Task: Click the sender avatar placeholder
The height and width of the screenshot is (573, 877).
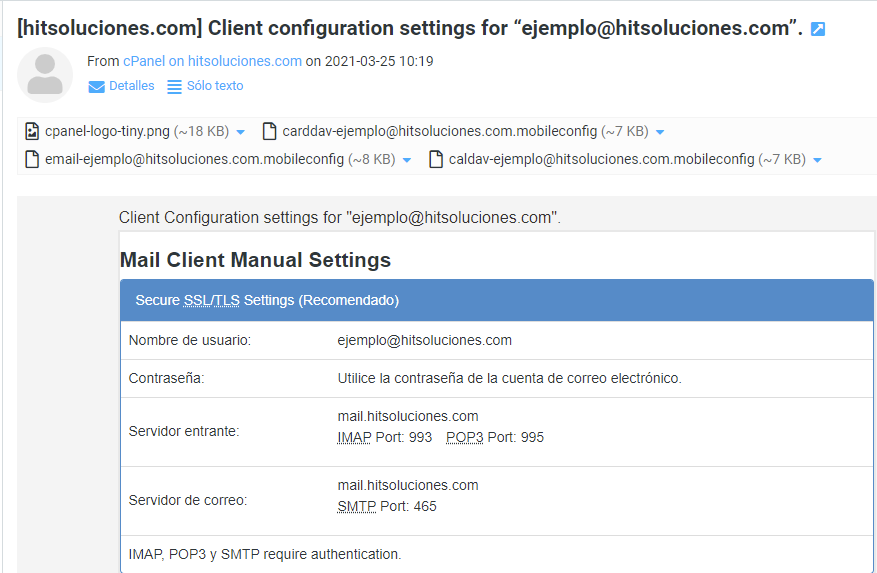Action: tap(45, 75)
